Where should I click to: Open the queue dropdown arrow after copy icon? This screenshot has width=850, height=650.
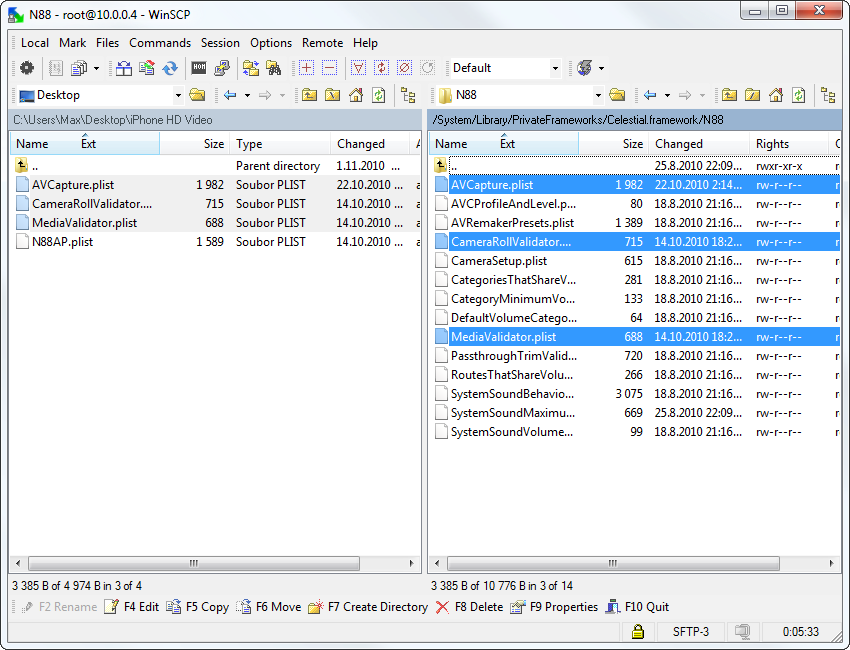pos(96,68)
